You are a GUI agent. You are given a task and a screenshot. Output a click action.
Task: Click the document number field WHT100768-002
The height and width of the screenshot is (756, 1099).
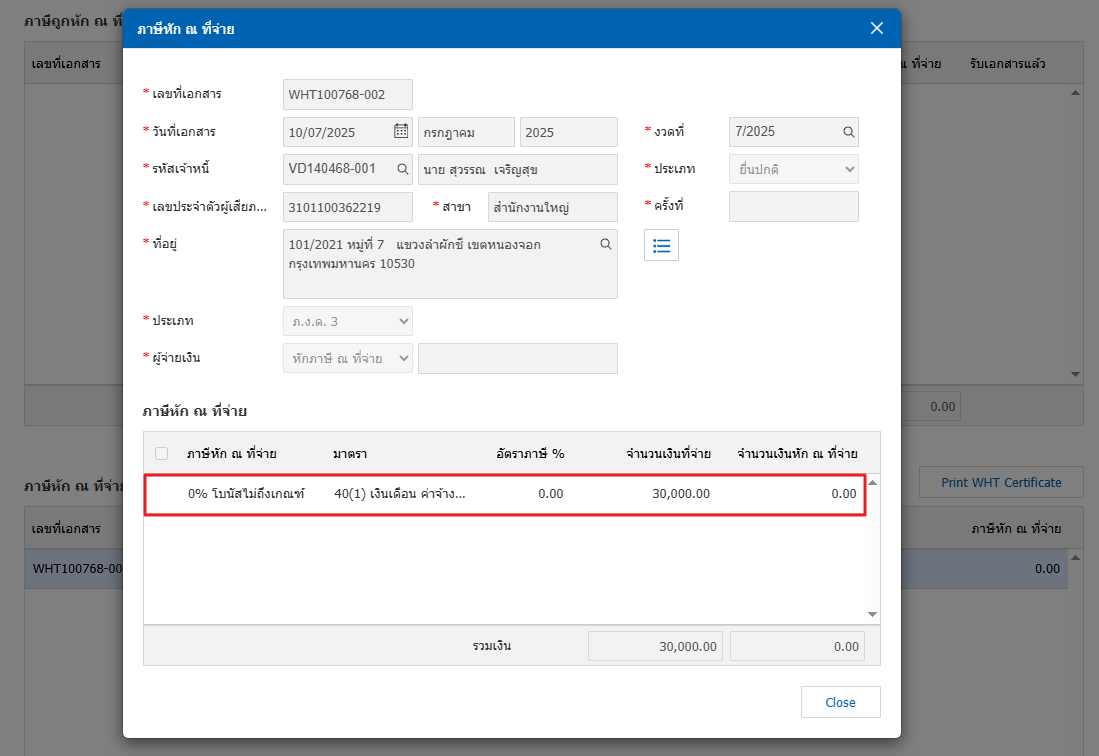point(348,94)
